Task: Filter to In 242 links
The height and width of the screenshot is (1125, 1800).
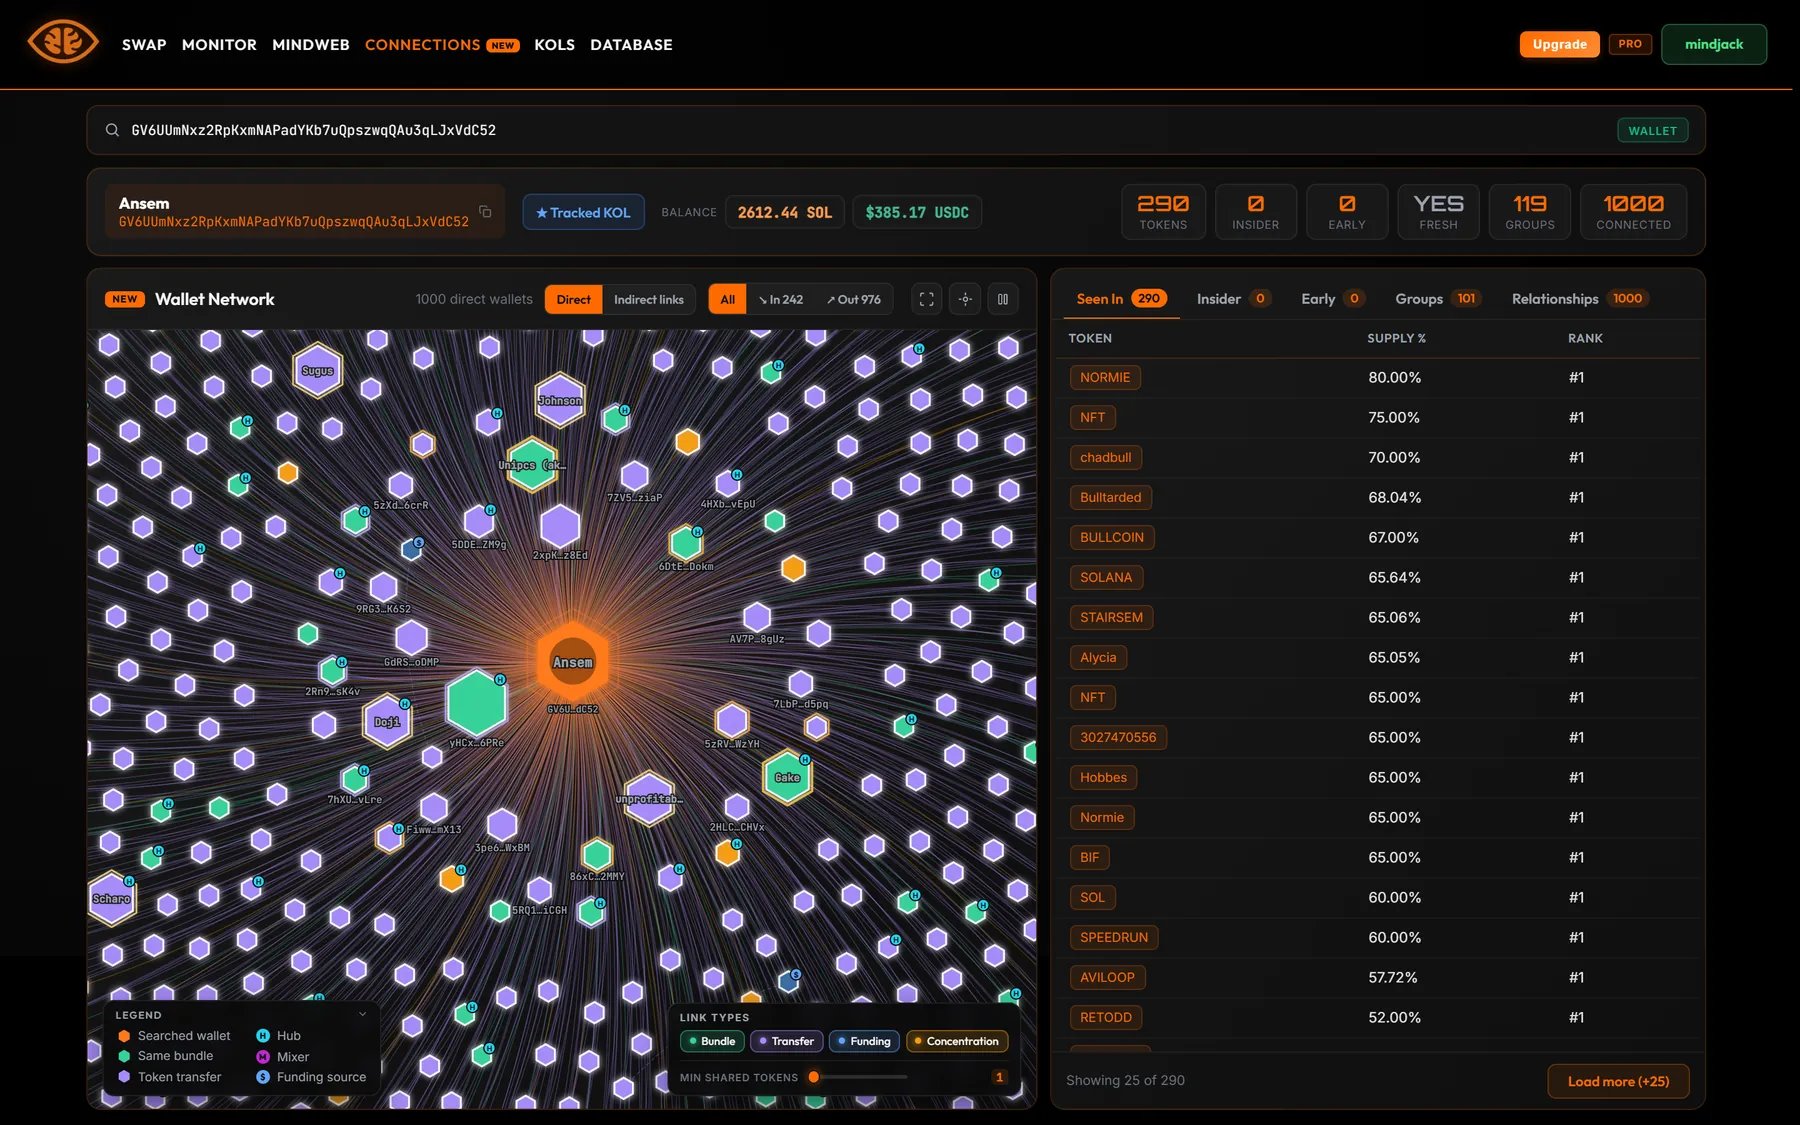Action: 781,299
